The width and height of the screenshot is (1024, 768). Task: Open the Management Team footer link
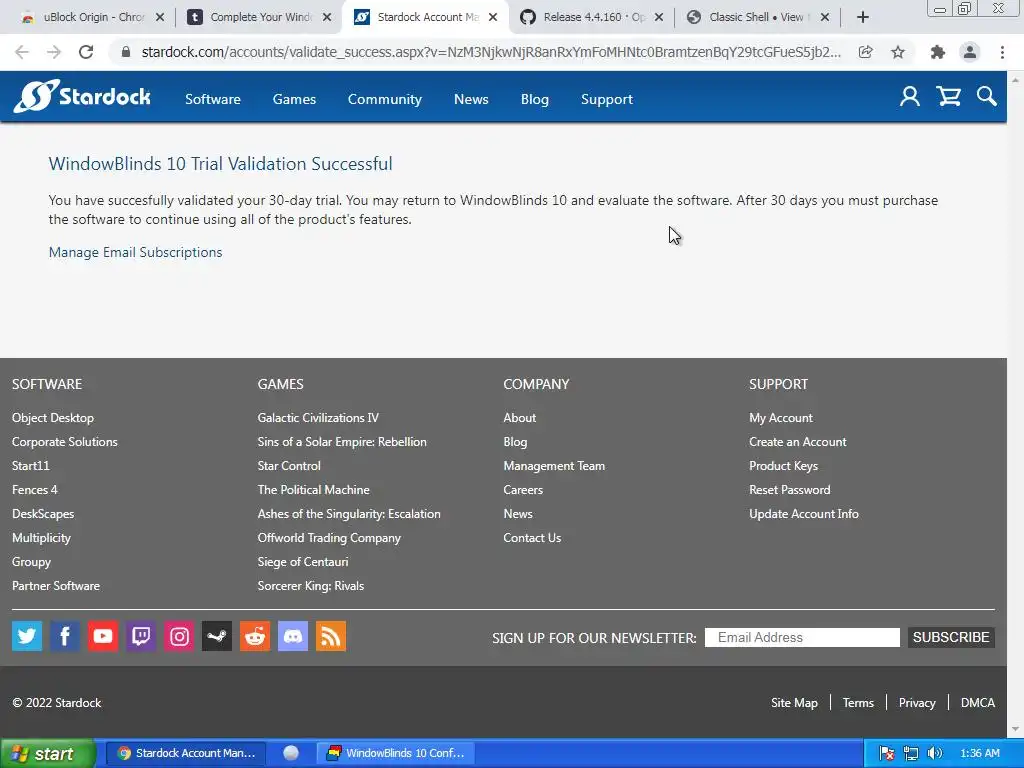click(x=554, y=466)
